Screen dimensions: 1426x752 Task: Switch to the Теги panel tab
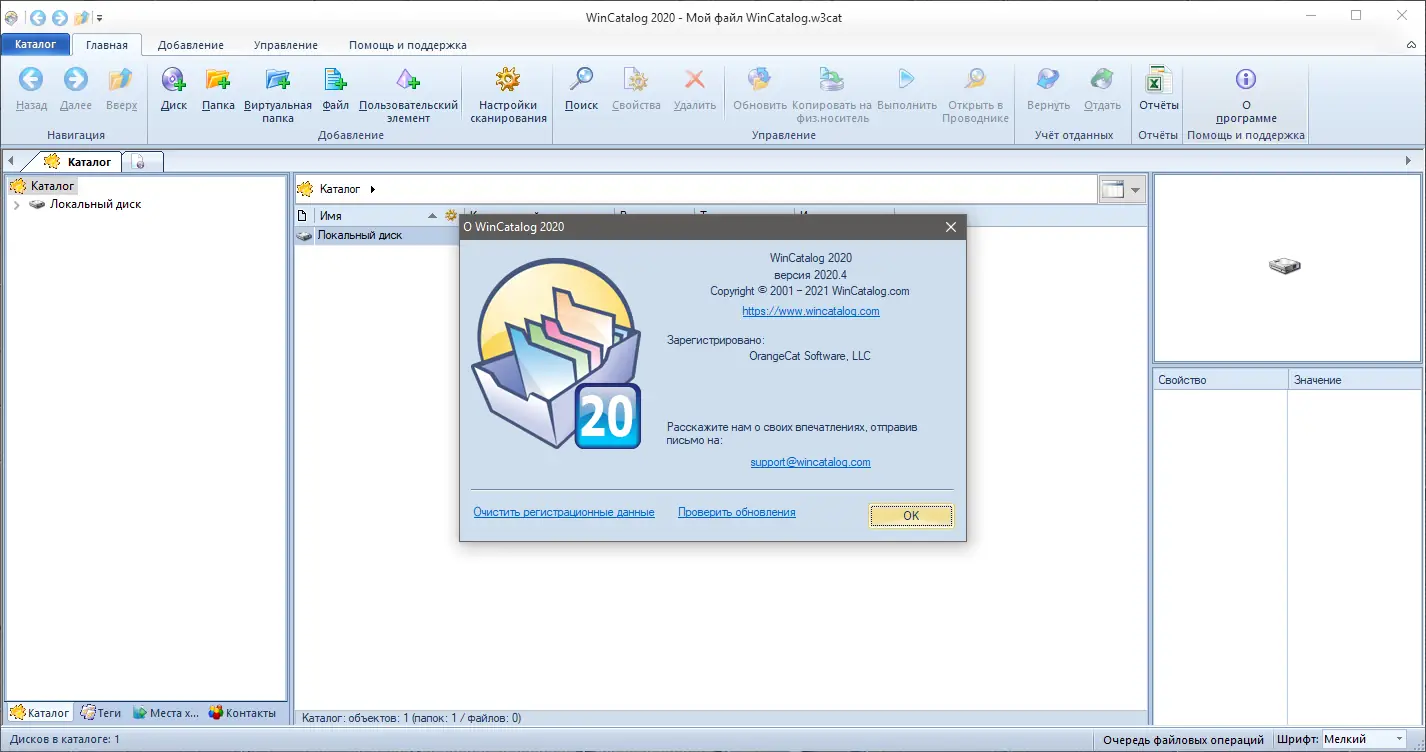(x=100, y=712)
